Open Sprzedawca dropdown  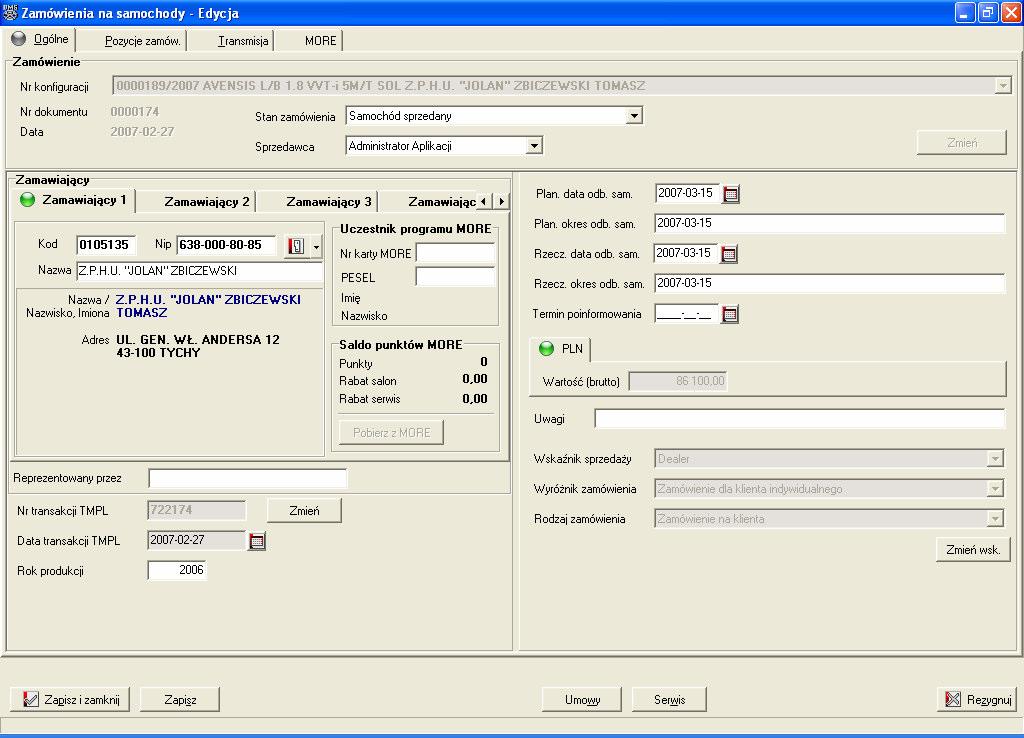(x=534, y=146)
